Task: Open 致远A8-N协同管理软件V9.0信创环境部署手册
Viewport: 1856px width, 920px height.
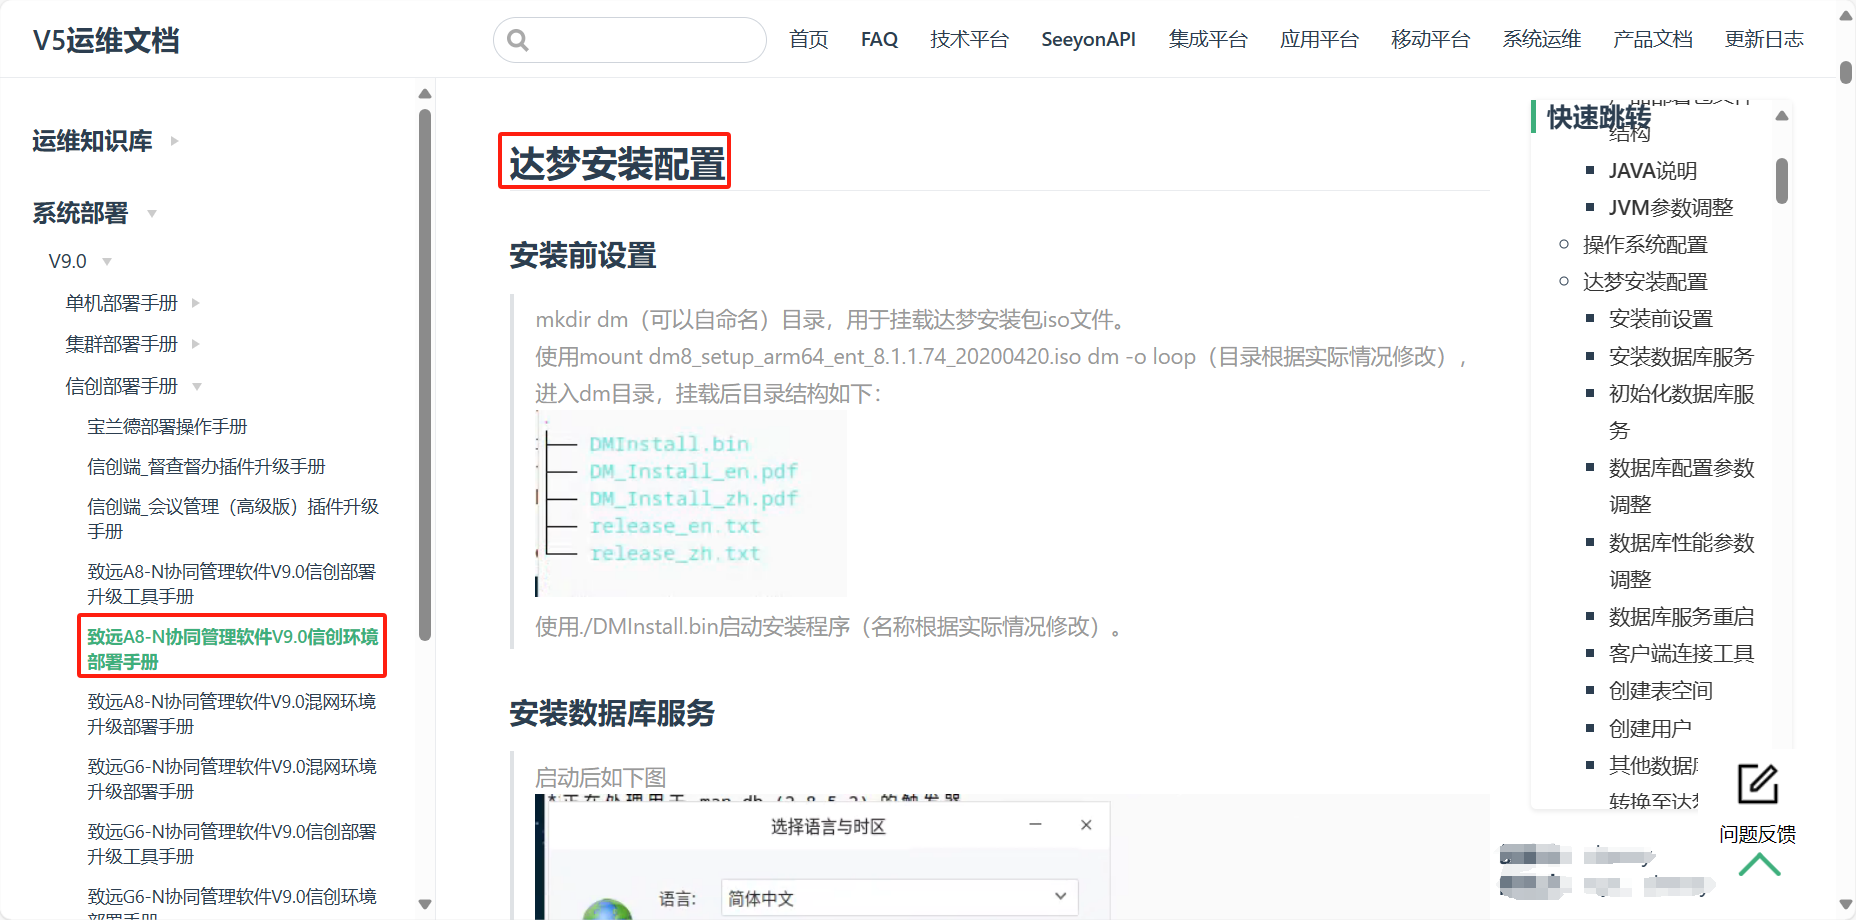Action: pyautogui.click(x=233, y=649)
